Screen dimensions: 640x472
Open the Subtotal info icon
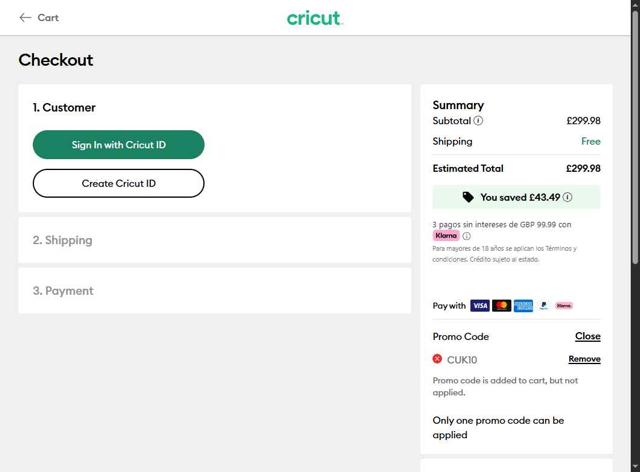tap(478, 121)
